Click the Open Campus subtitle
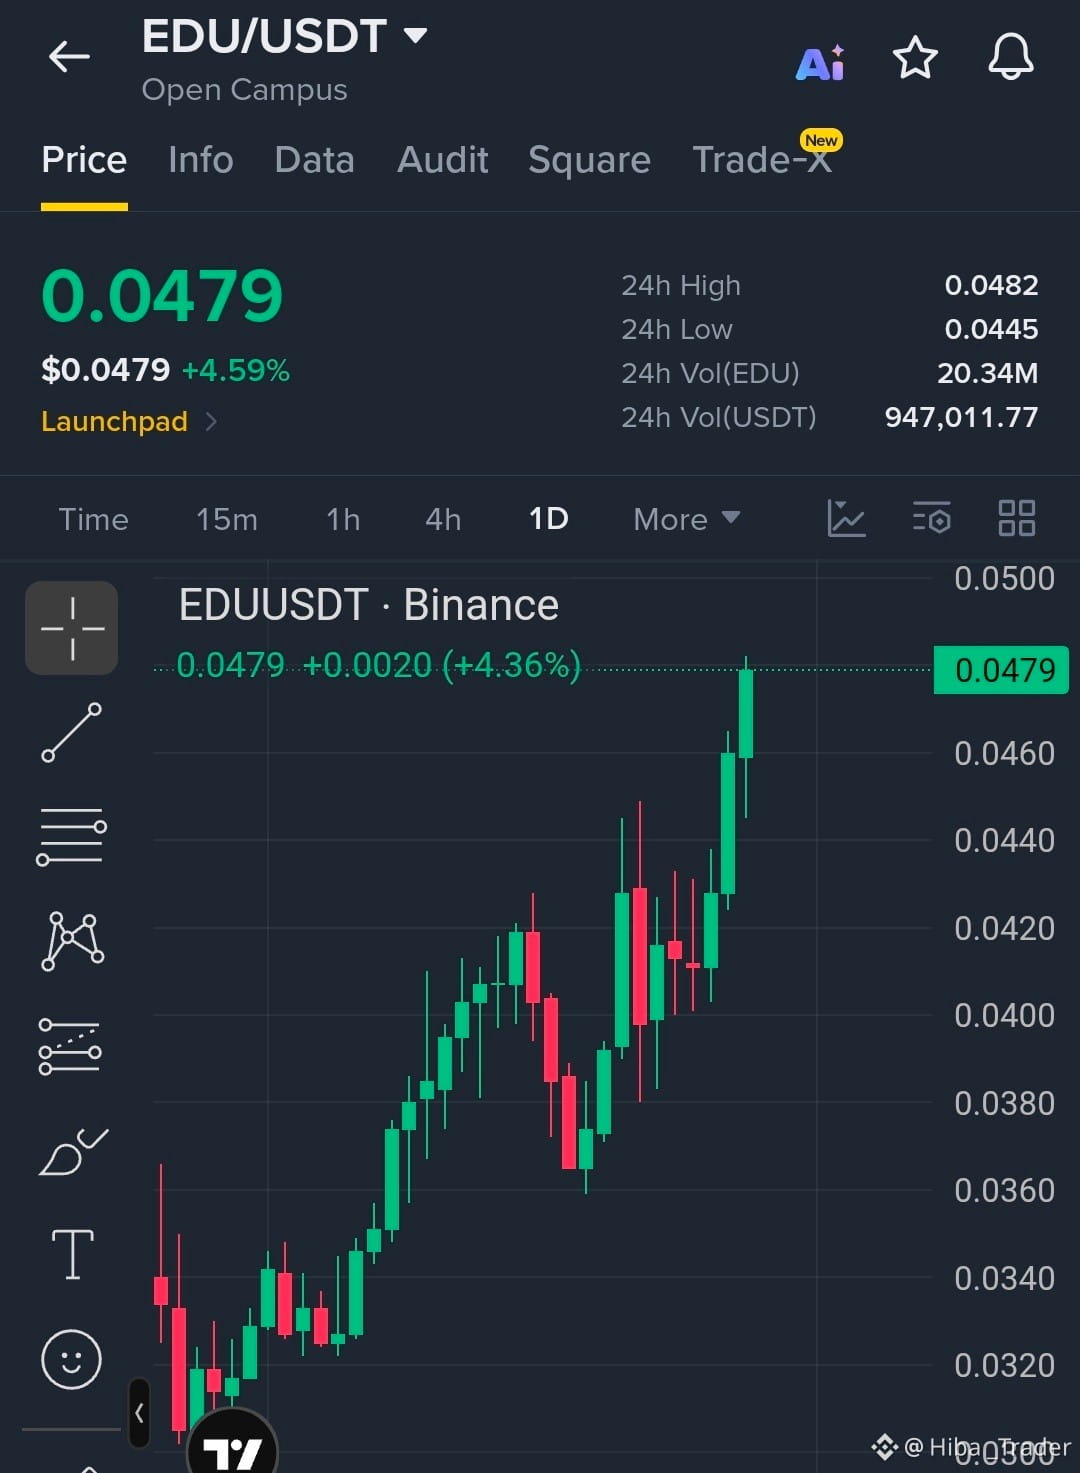1080x1473 pixels. click(244, 90)
